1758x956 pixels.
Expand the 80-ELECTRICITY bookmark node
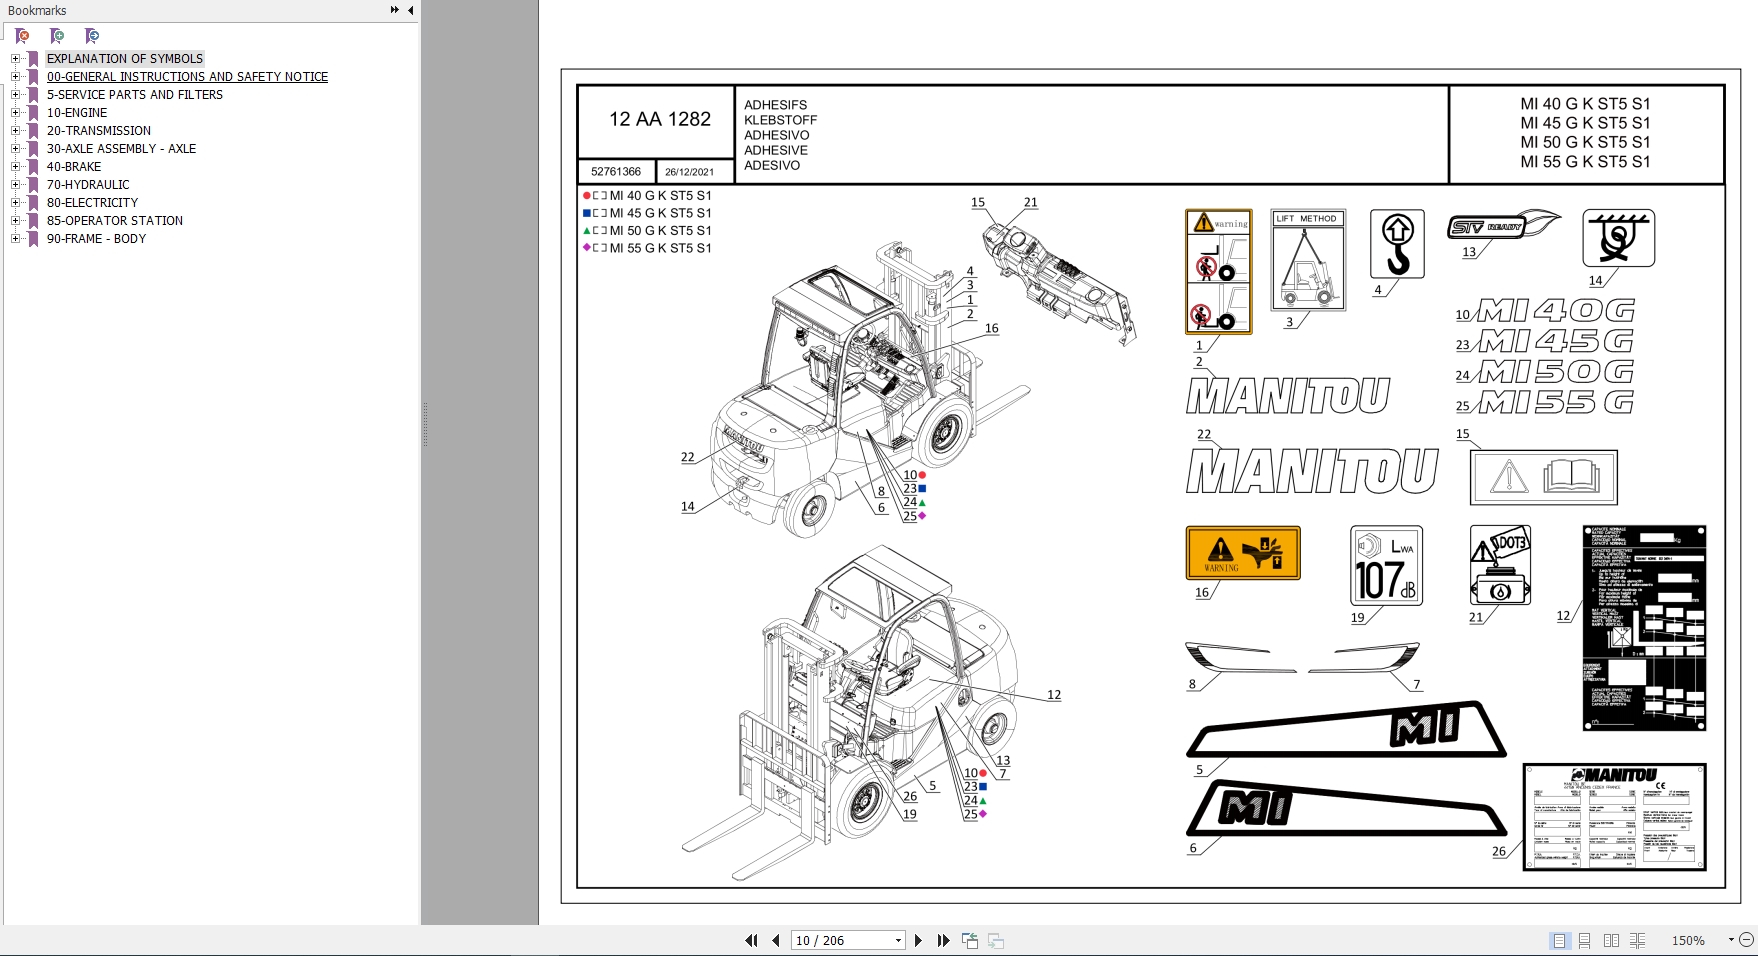15,203
